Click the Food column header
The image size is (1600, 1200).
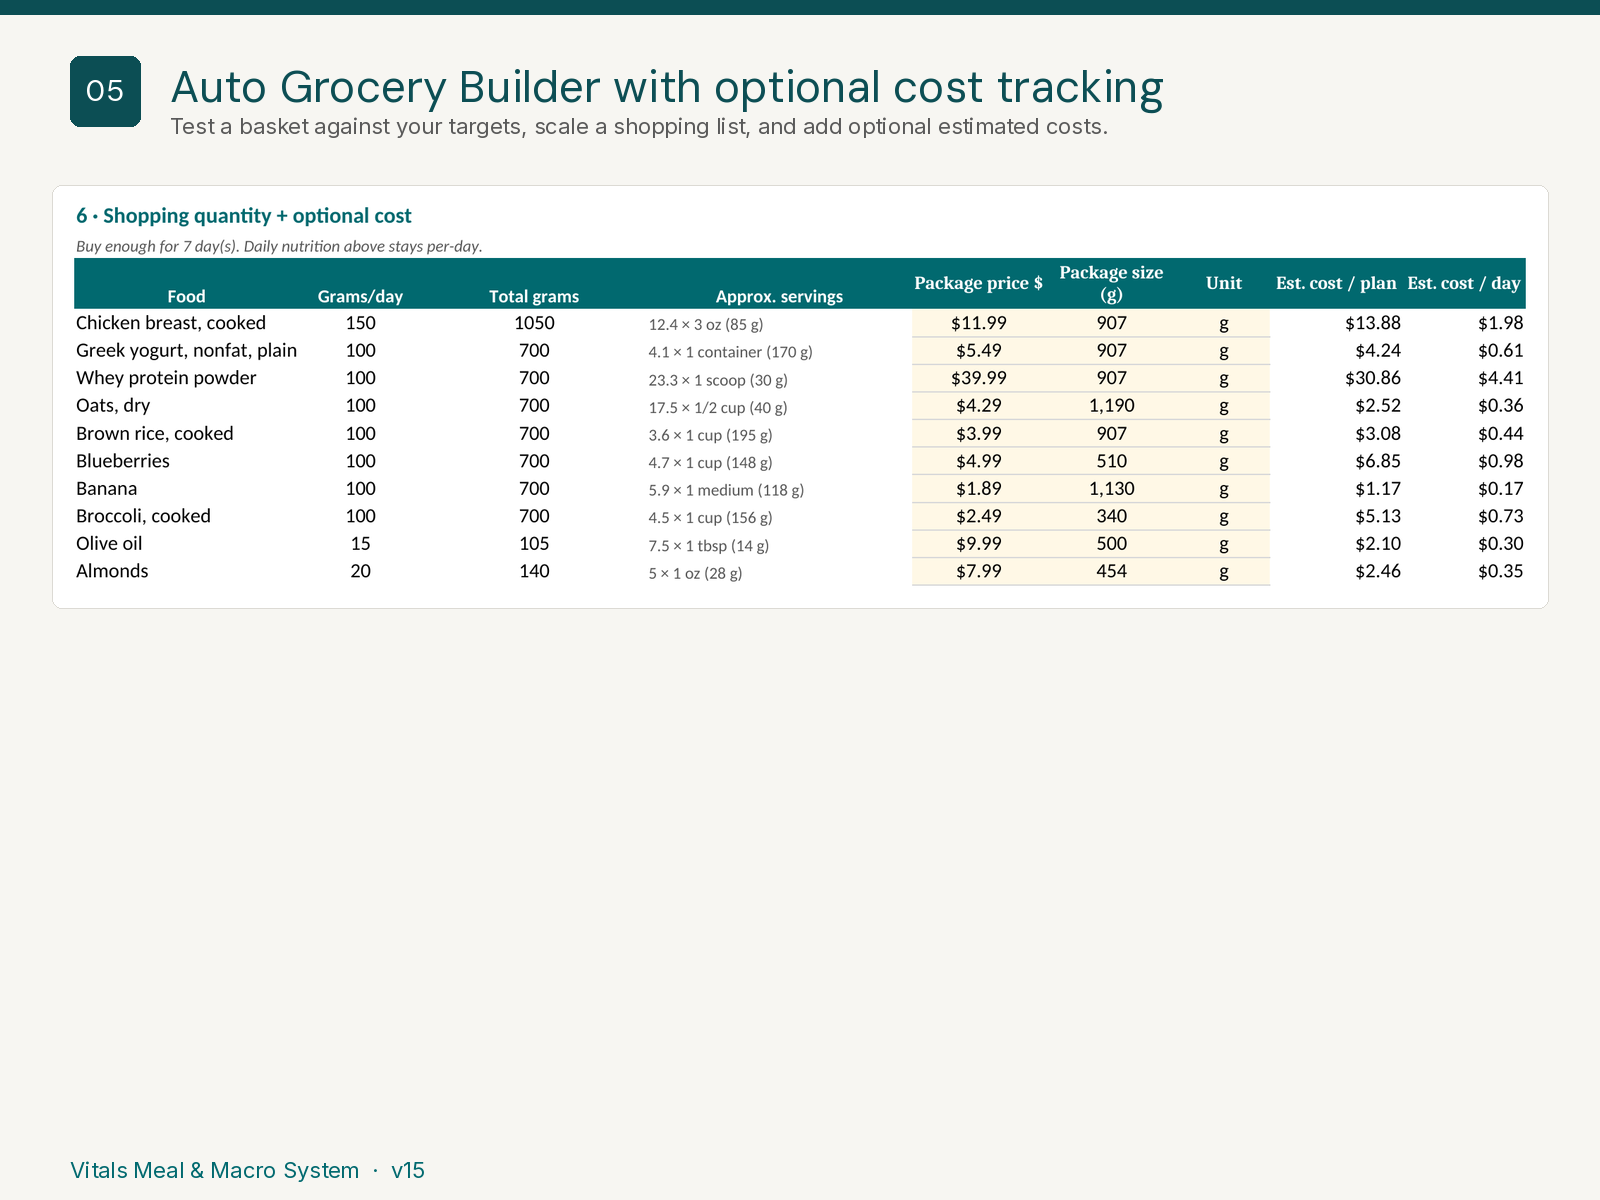[186, 296]
